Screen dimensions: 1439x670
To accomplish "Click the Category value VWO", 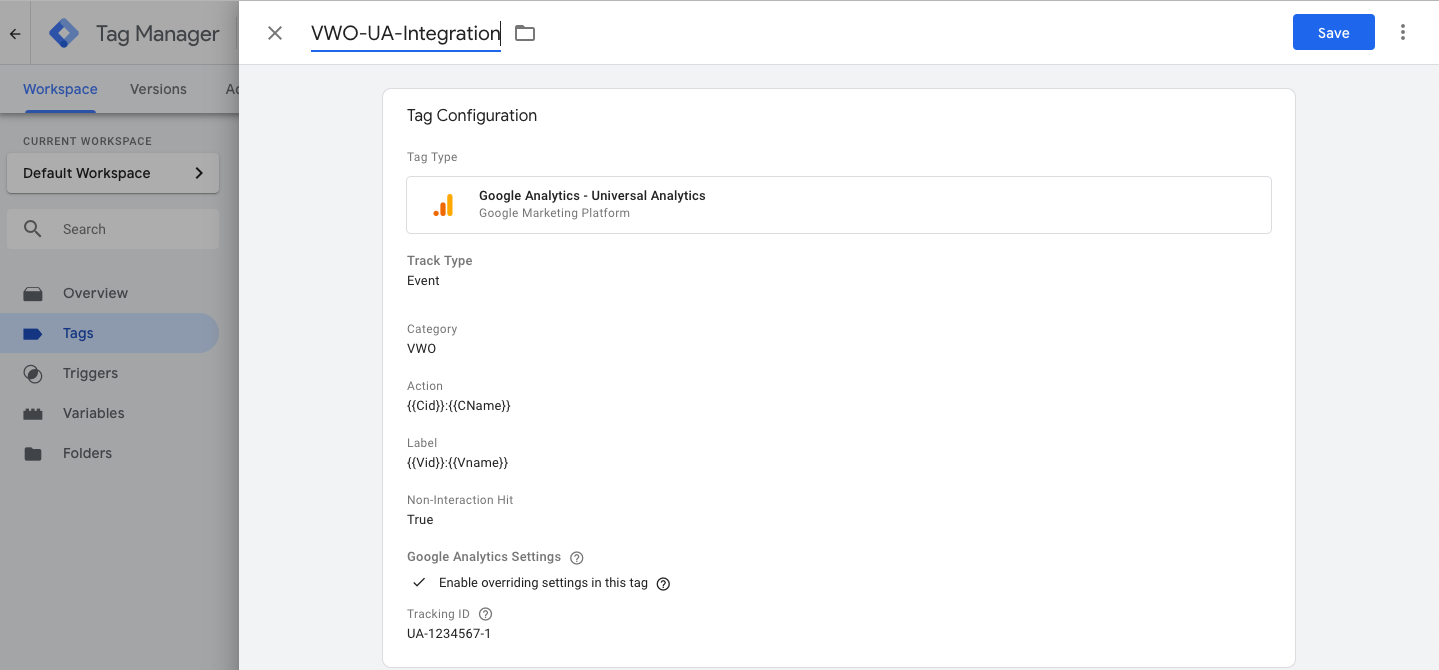I will tap(421, 349).
